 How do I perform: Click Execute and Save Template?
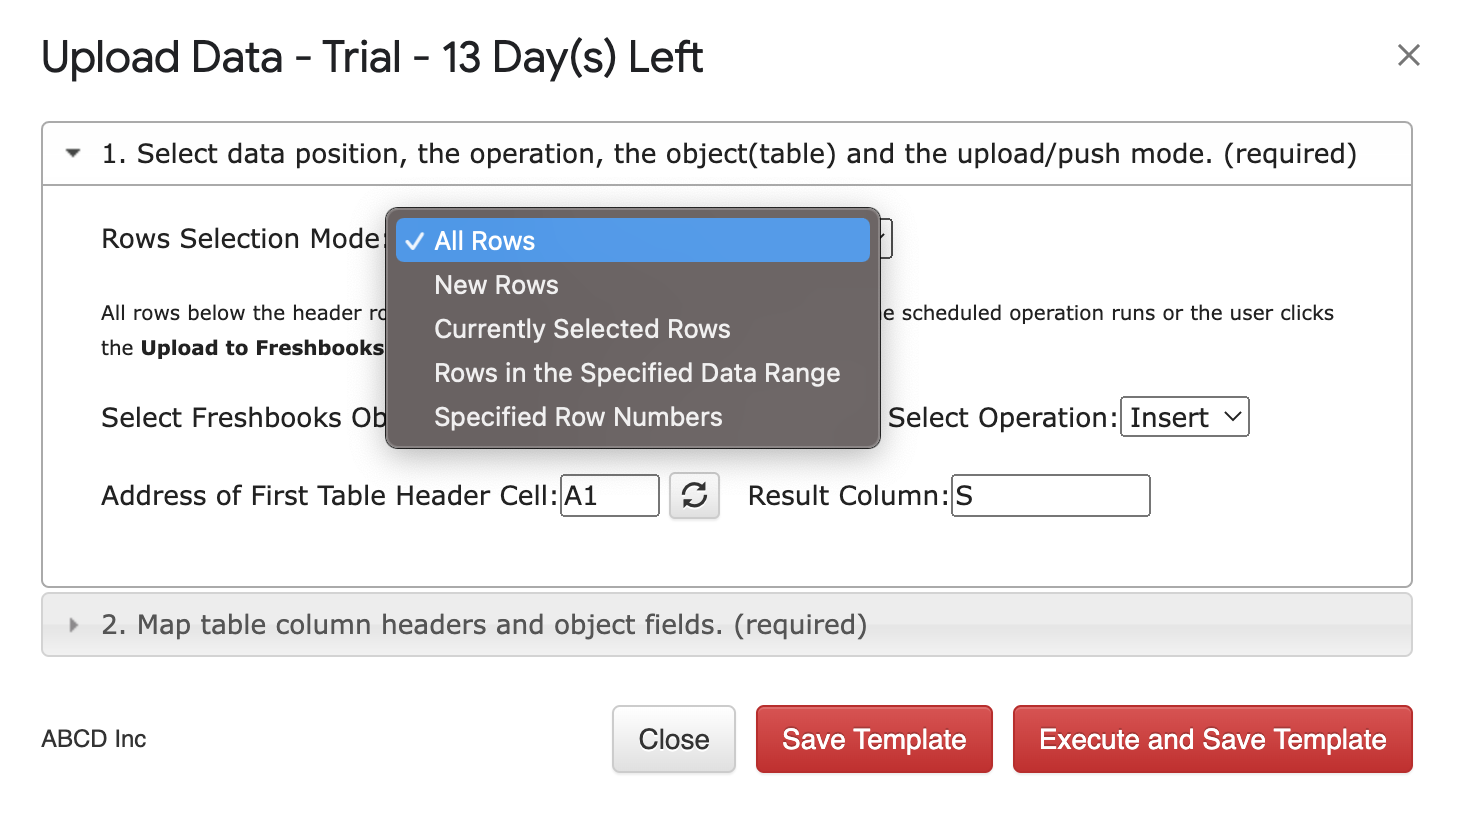[1212, 739]
